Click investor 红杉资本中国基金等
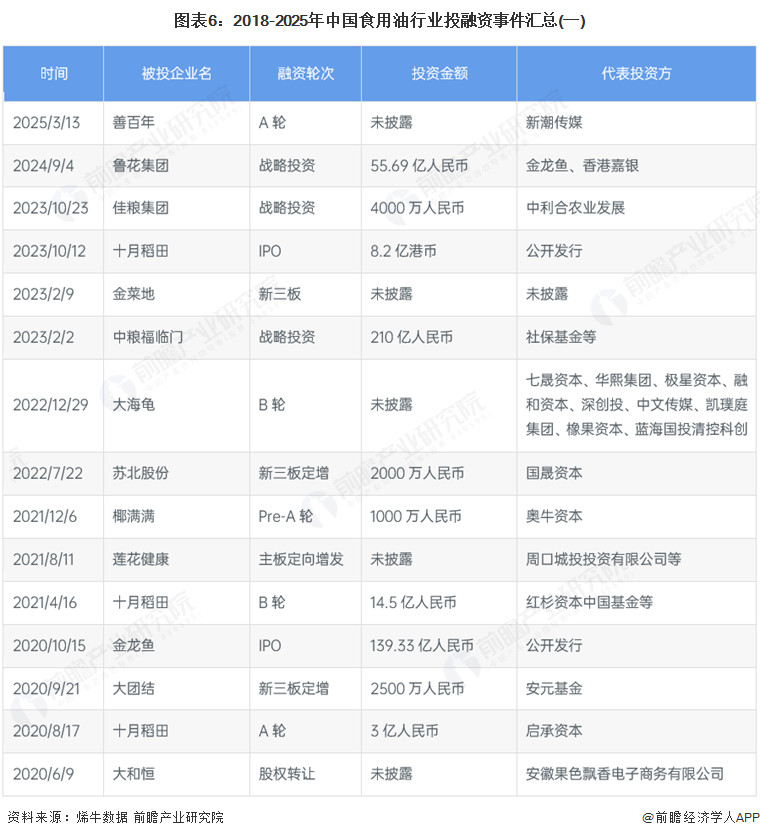 pos(589,603)
